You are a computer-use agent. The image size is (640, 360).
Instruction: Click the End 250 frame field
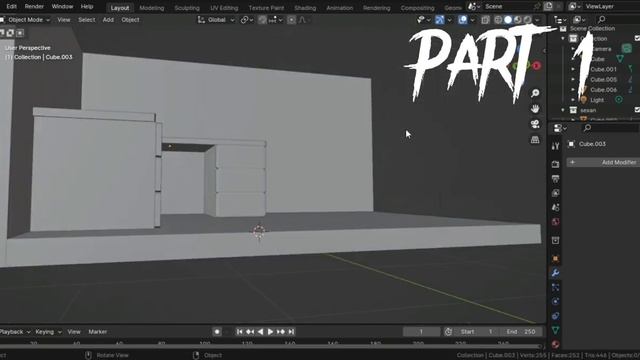point(521,332)
